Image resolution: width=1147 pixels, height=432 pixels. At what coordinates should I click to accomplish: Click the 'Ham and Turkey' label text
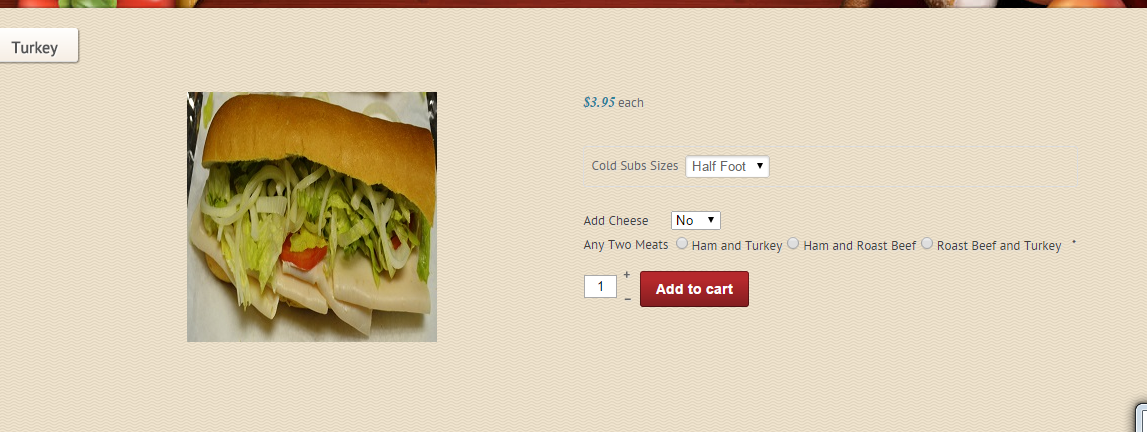tap(737, 246)
